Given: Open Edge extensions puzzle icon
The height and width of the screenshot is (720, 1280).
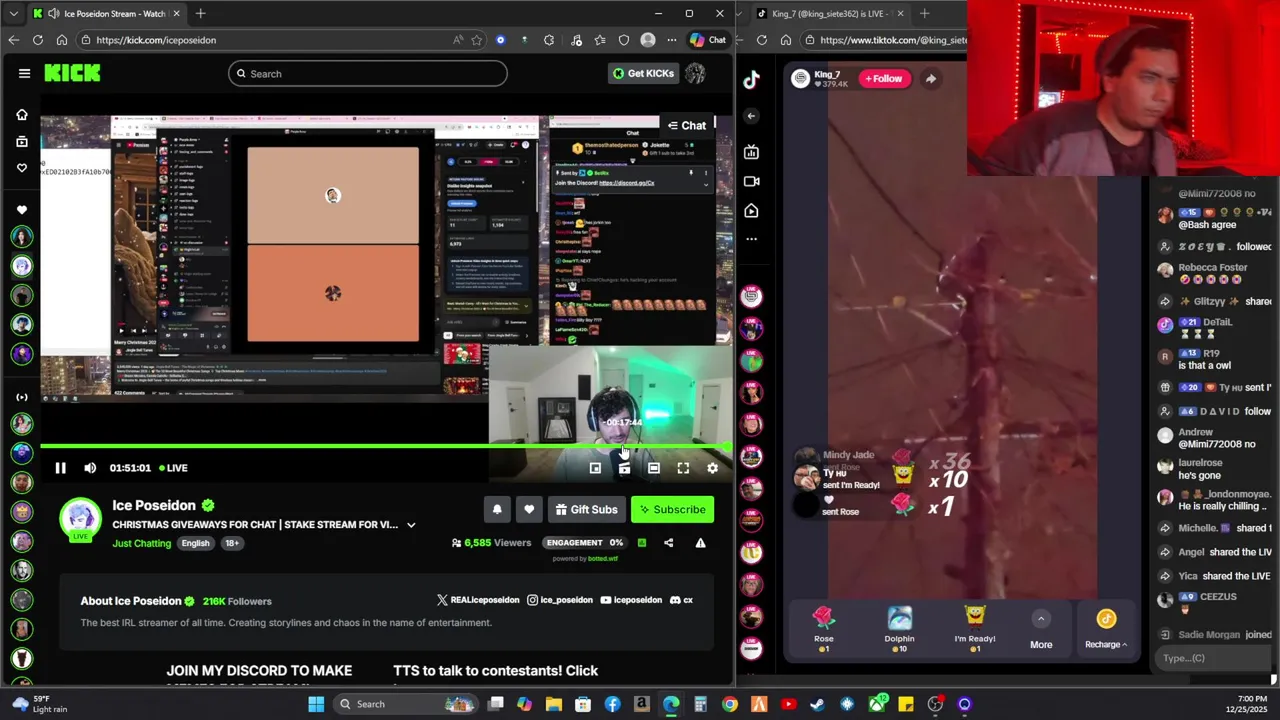Looking at the screenshot, I should click(549, 40).
